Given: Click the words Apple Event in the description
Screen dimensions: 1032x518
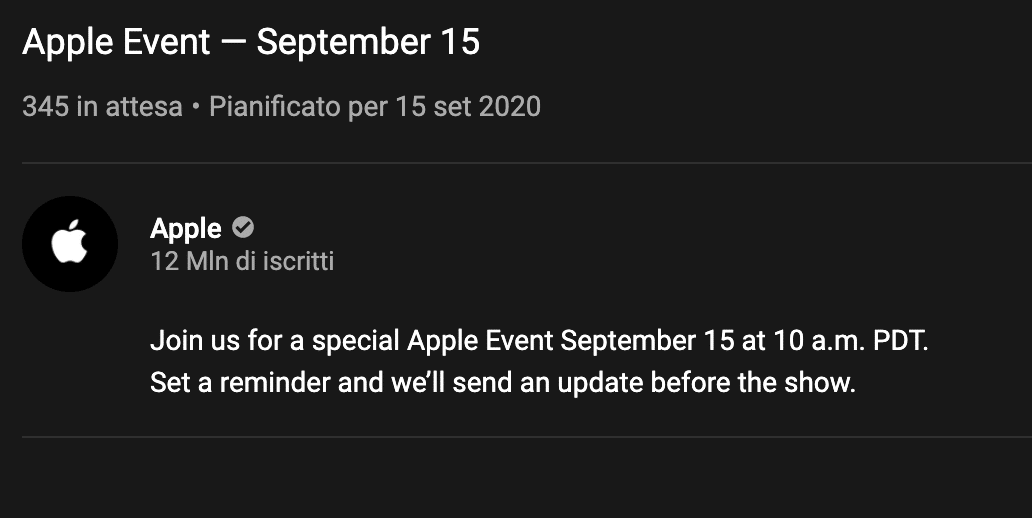Looking at the screenshot, I should (480, 342).
